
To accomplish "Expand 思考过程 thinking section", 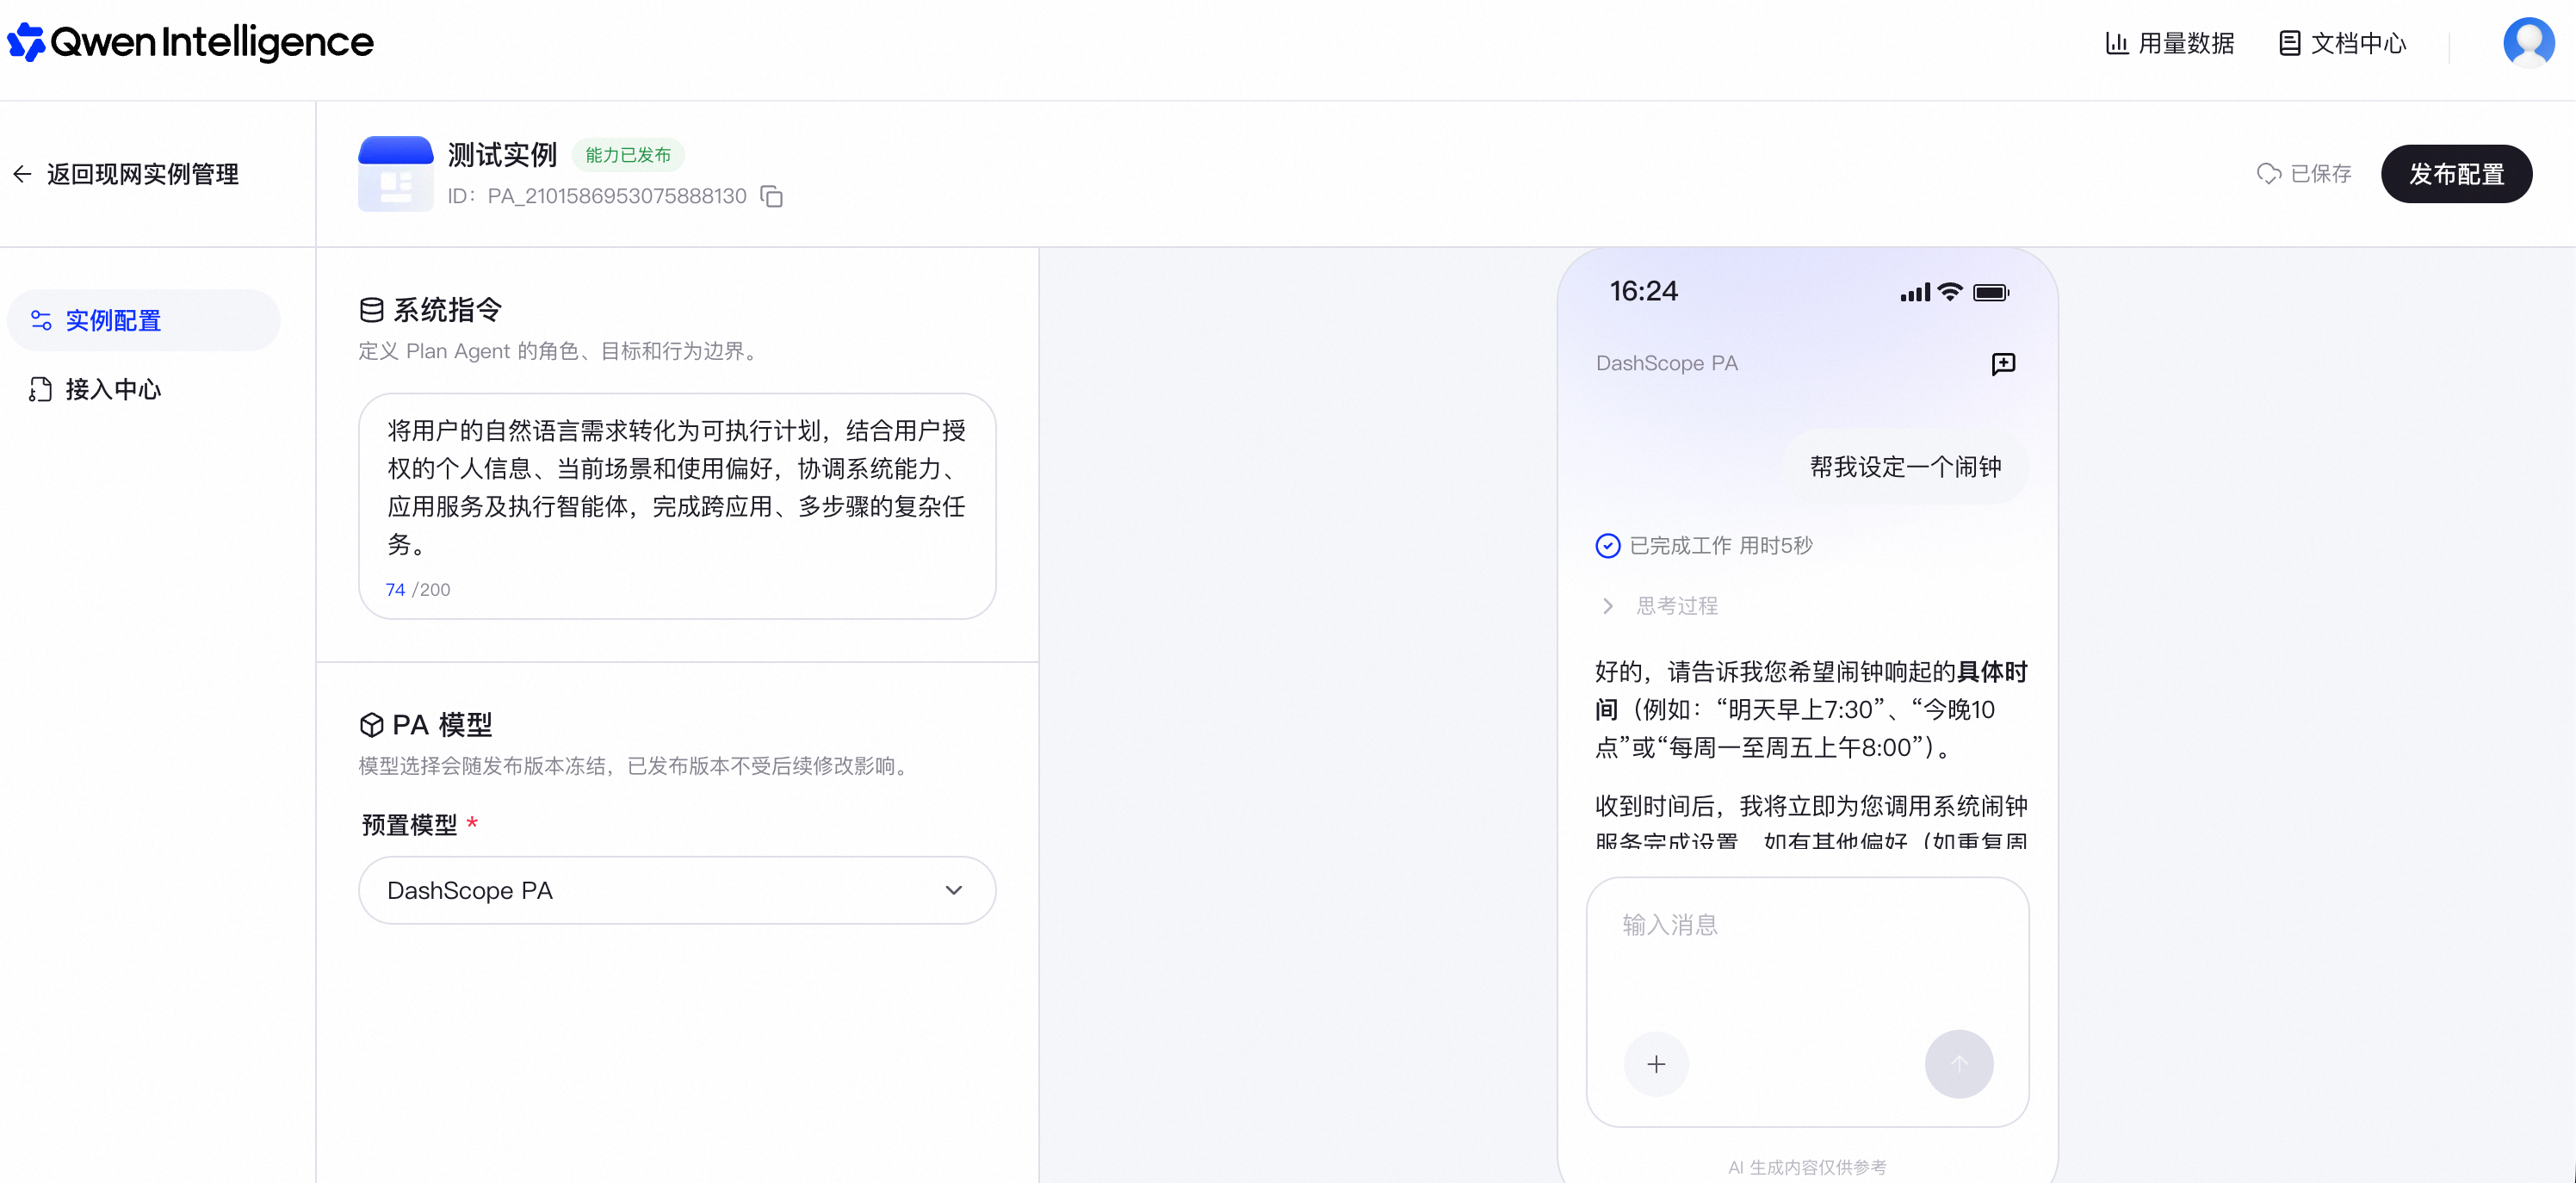I will pyautogui.click(x=1660, y=606).
